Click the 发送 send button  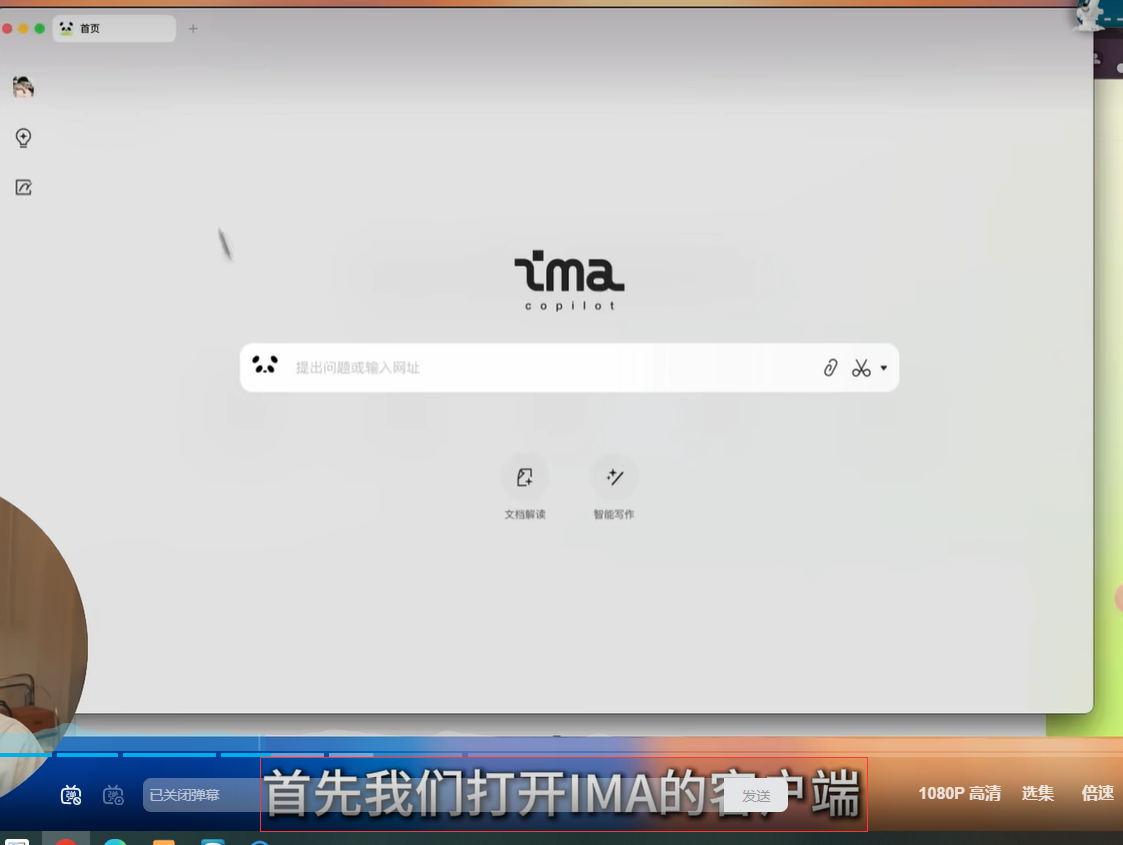(756, 796)
